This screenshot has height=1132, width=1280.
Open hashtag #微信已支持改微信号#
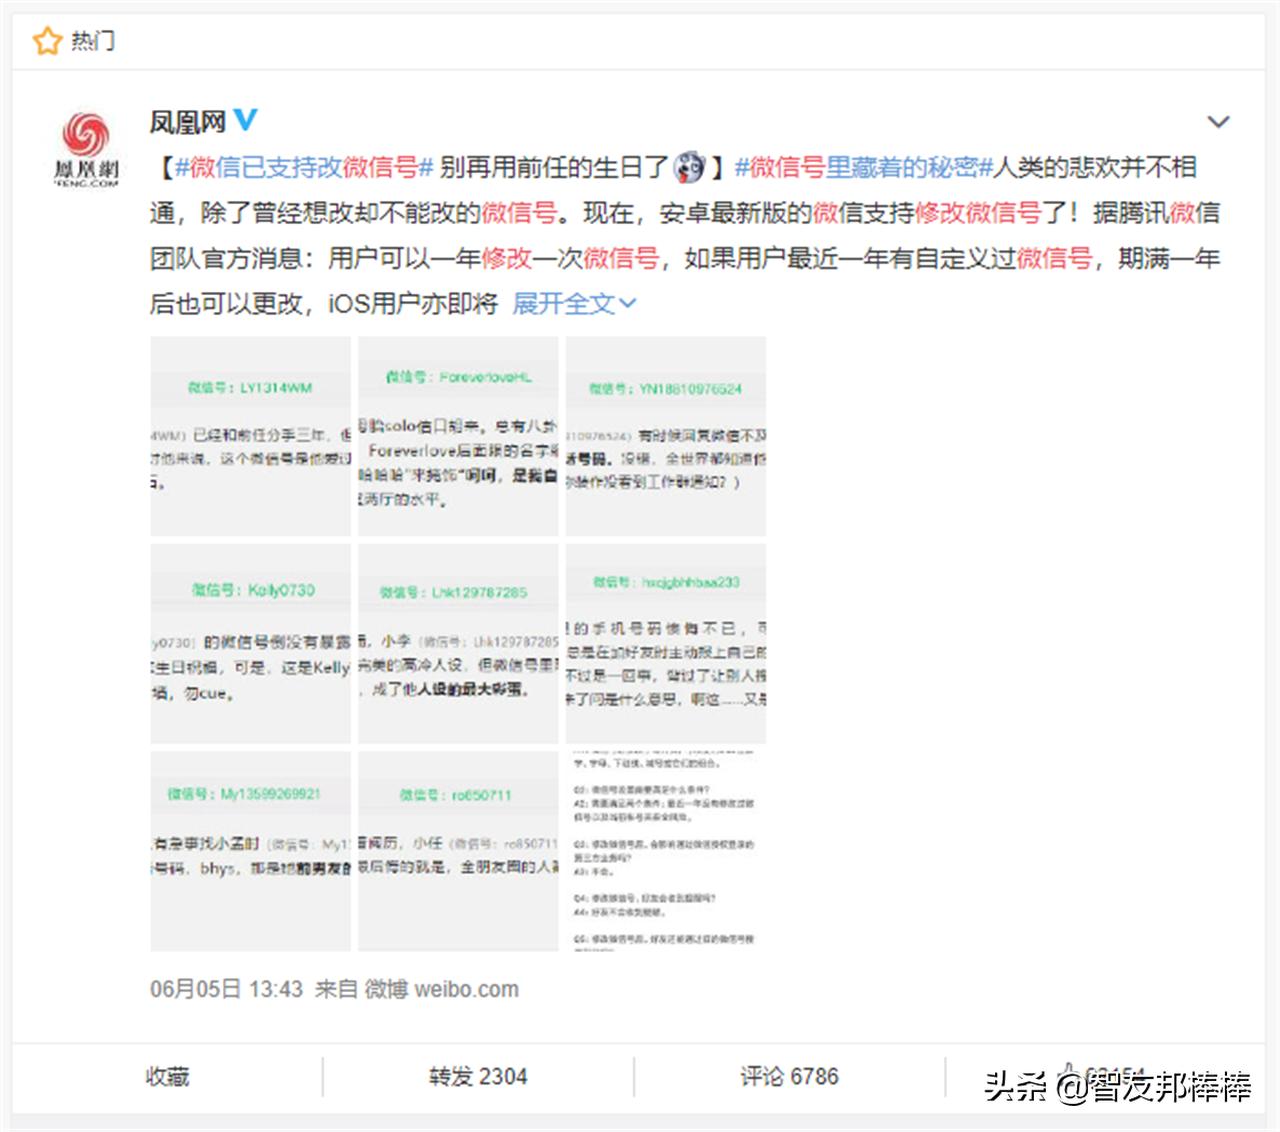[301, 166]
